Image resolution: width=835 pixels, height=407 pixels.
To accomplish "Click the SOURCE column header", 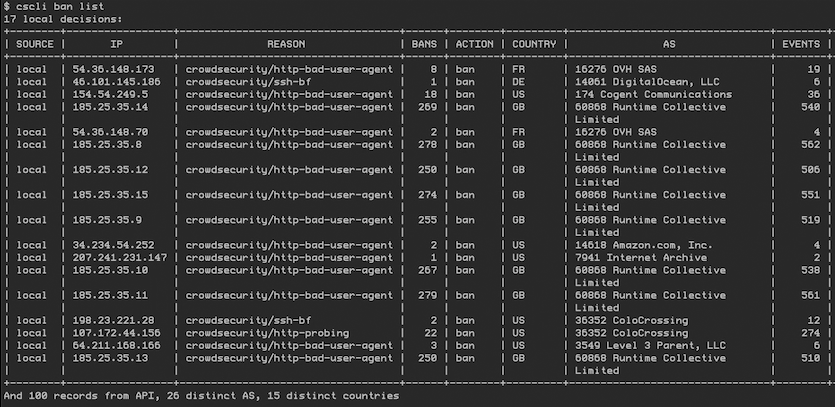I will click(x=35, y=44).
